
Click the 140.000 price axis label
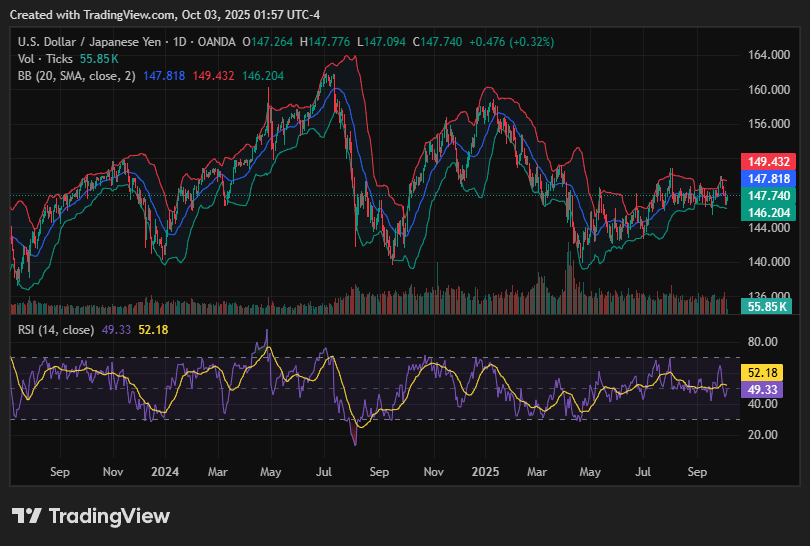pyautogui.click(x=768, y=262)
